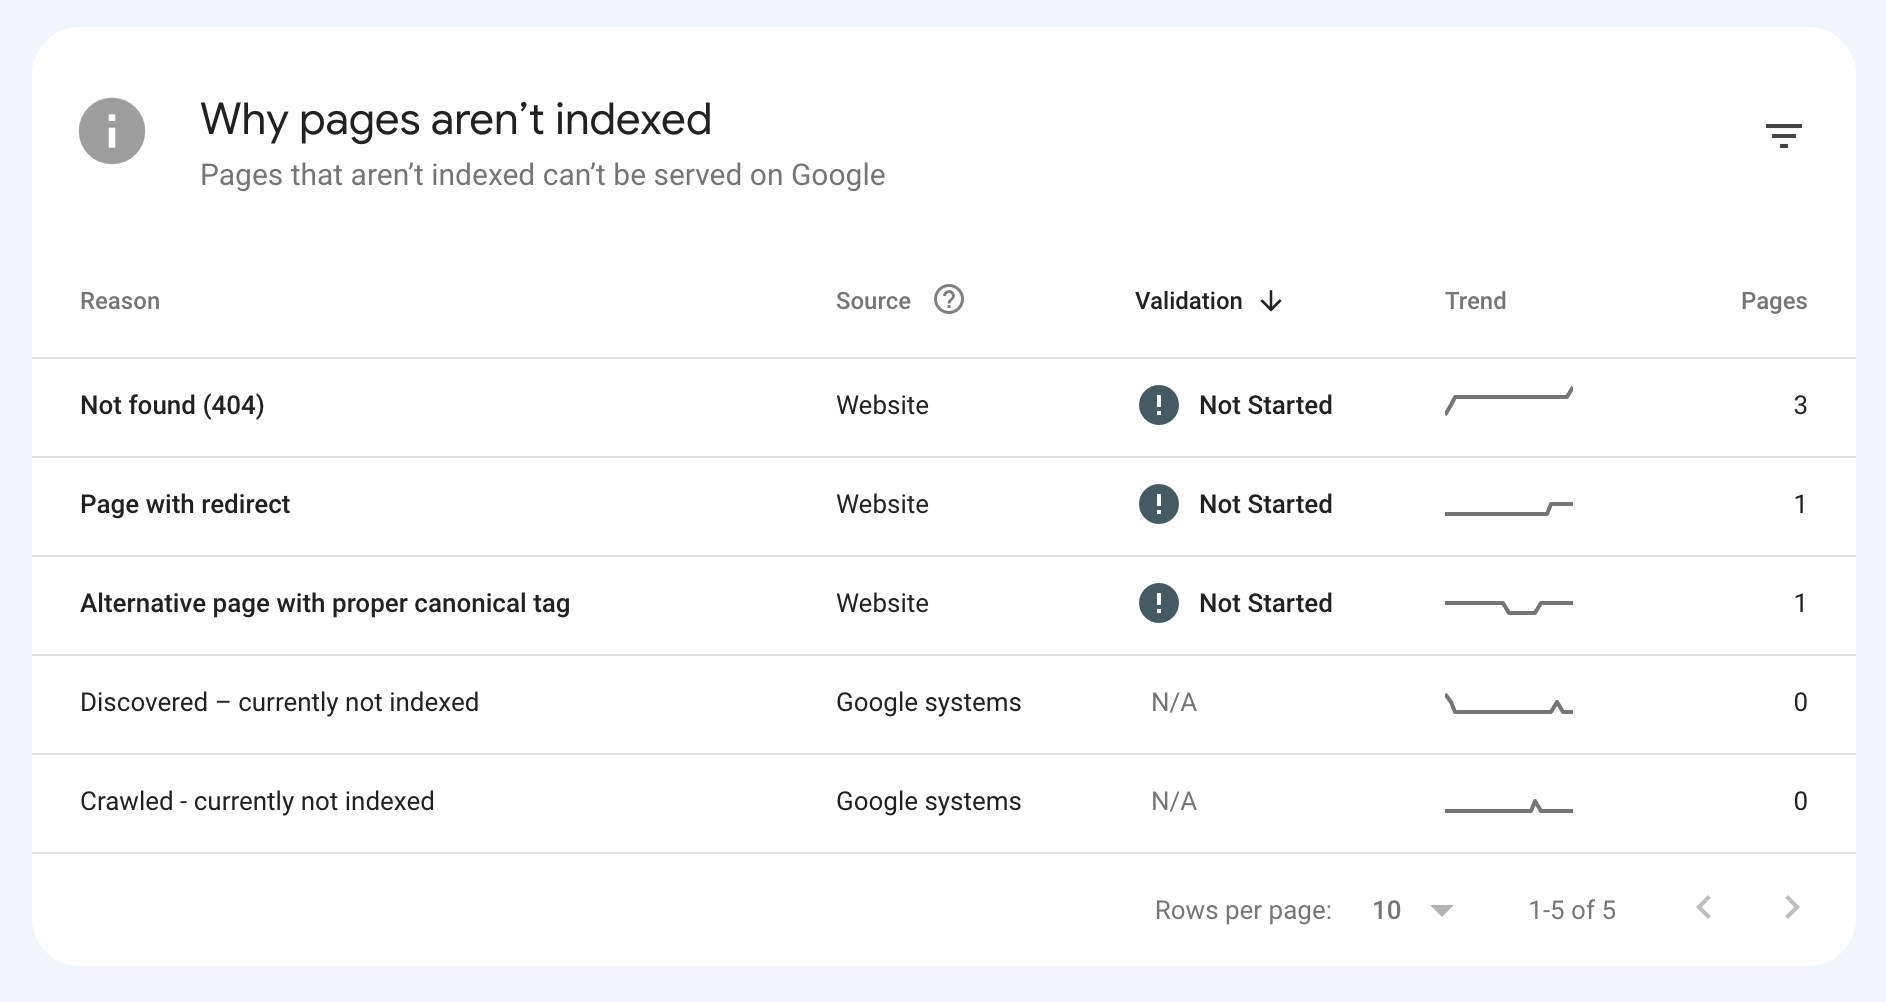Click the pages count 0 for Crawled row
1886x1002 pixels.
(1800, 801)
